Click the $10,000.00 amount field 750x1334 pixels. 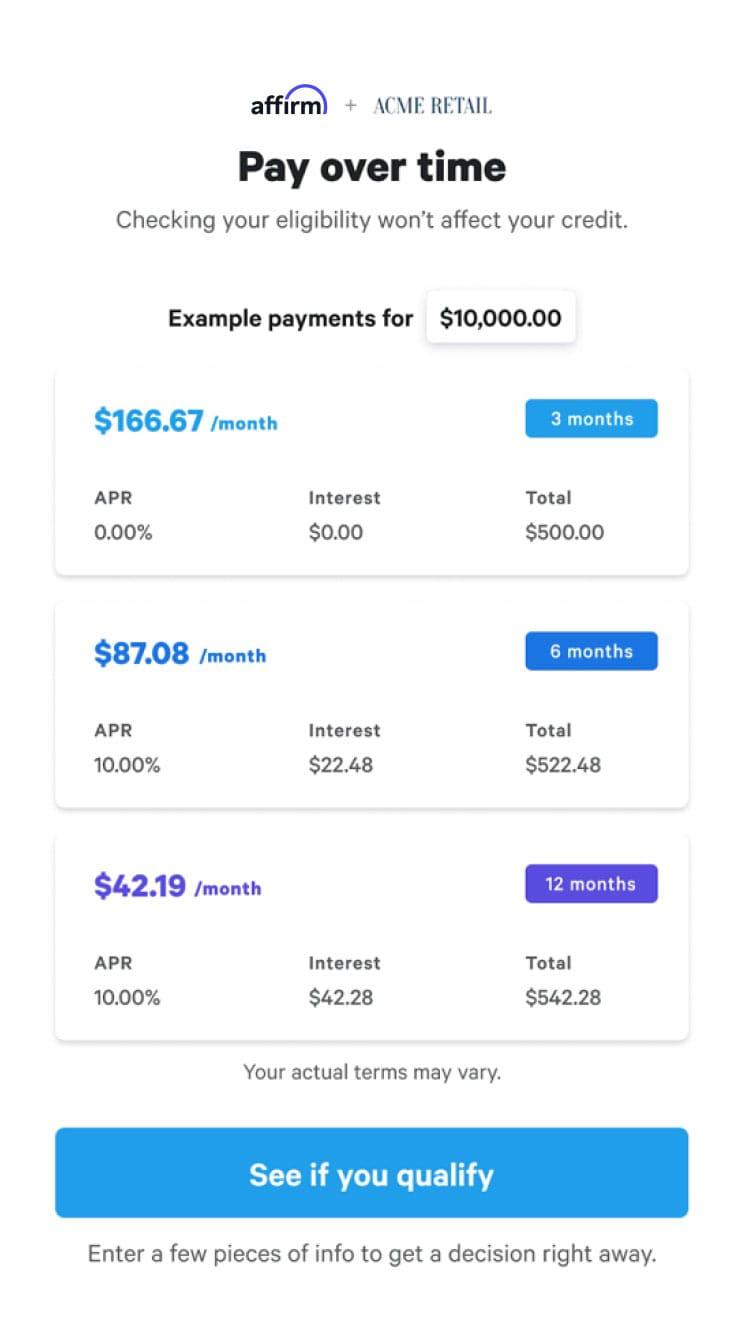coord(500,319)
